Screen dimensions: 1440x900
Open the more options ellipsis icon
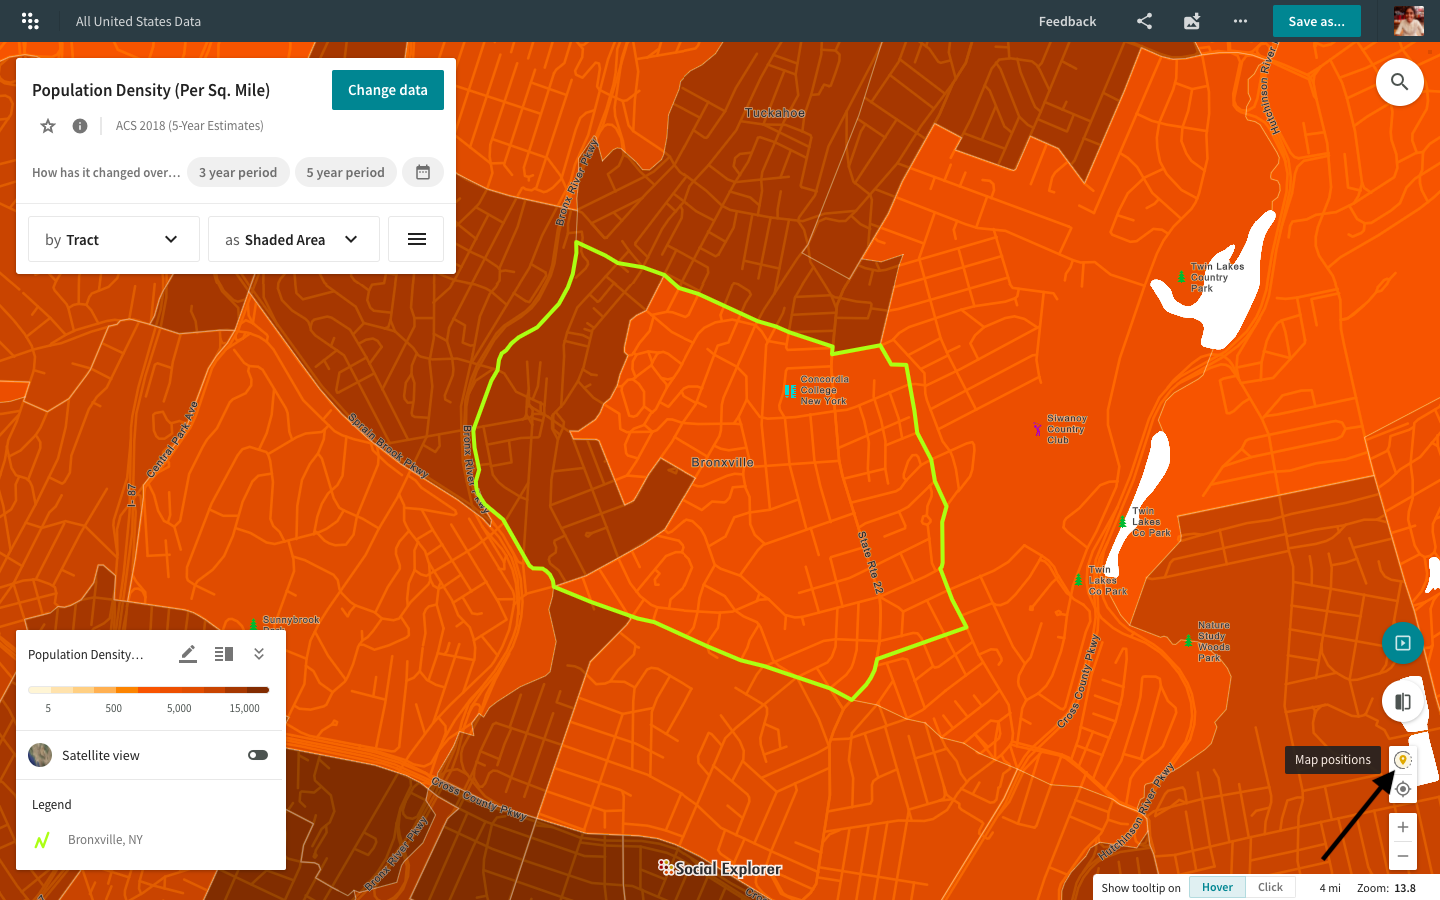[x=1240, y=21]
